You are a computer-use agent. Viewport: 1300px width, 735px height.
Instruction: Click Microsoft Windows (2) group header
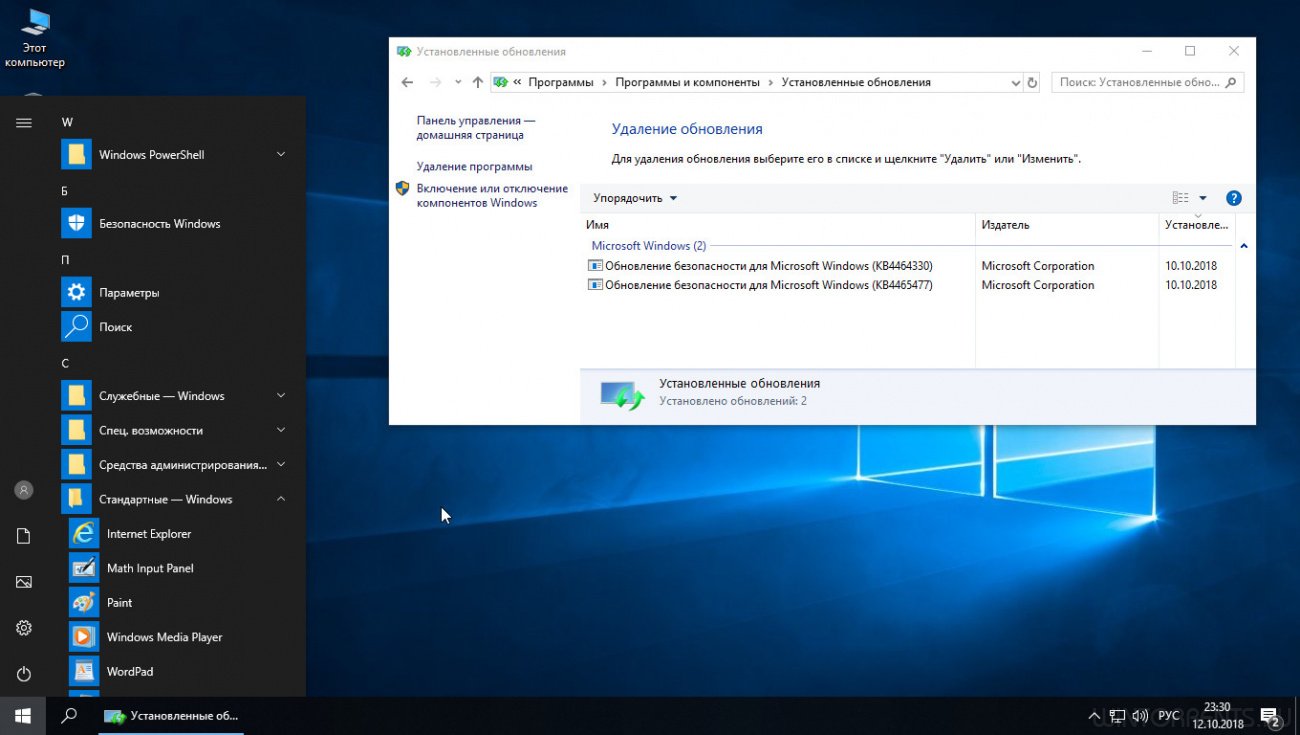pyautogui.click(x=649, y=246)
